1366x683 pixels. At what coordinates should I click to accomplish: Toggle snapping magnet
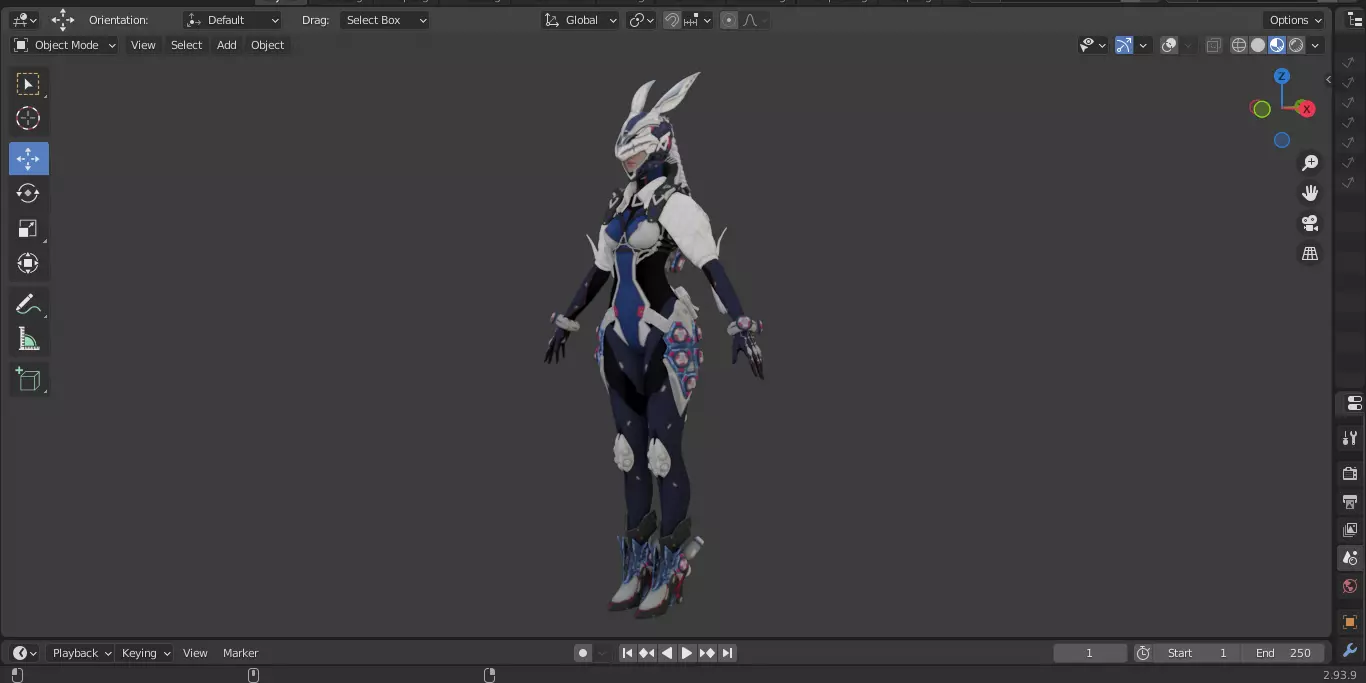(673, 20)
